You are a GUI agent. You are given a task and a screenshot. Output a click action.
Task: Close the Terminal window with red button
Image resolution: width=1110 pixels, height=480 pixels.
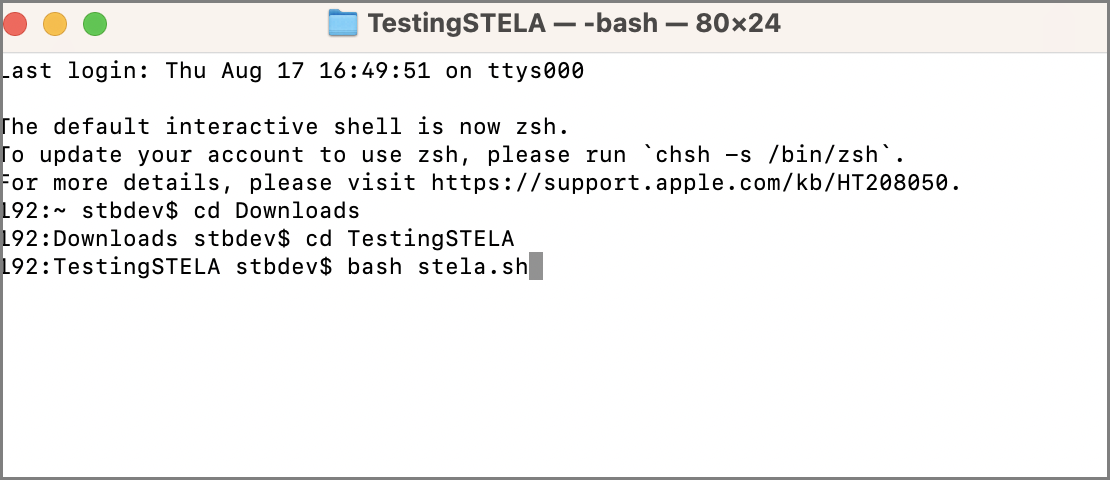pyautogui.click(x=15, y=24)
